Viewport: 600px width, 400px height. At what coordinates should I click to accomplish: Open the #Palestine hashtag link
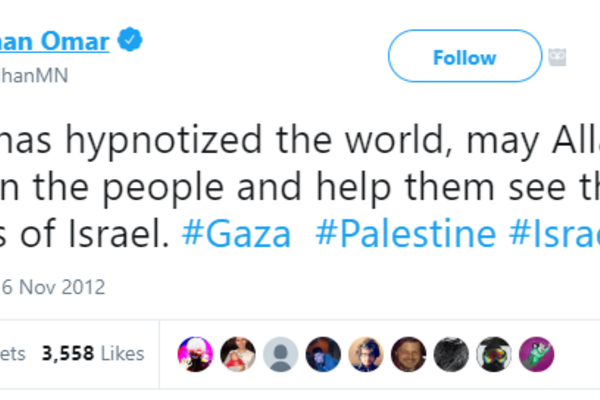click(x=405, y=234)
